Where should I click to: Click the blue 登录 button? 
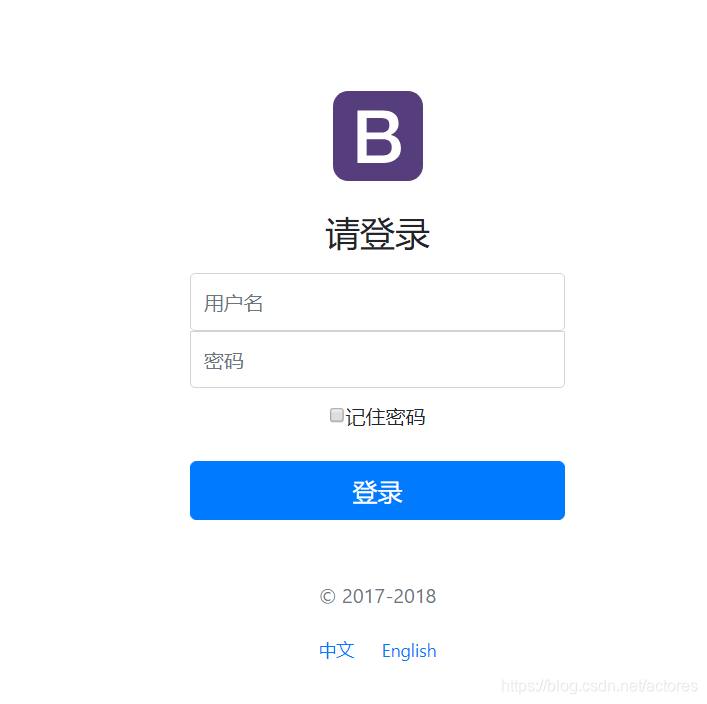pos(377,490)
